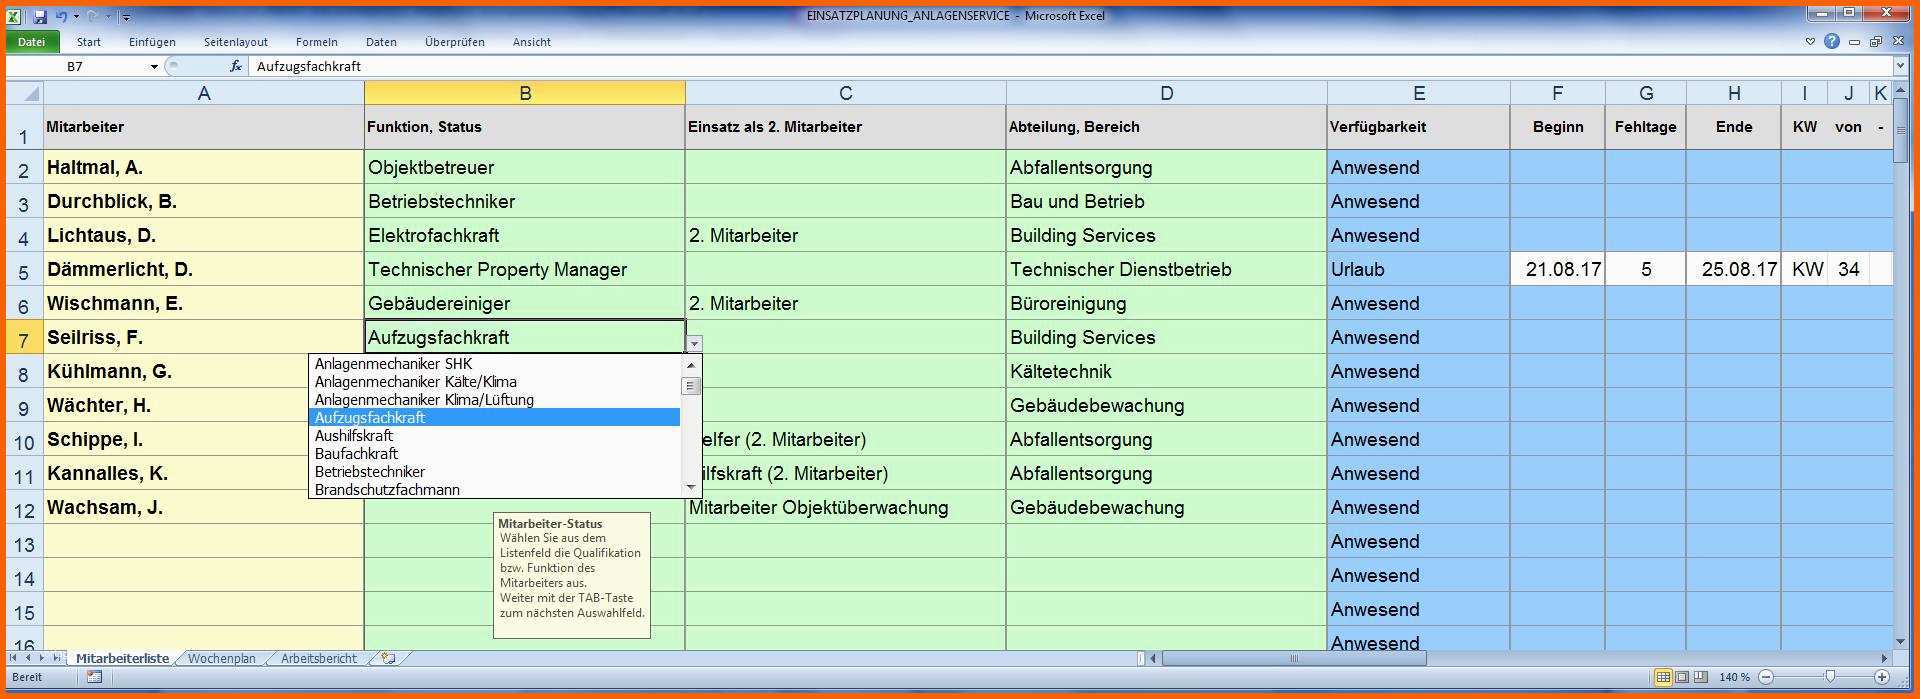The width and height of the screenshot is (1920, 699).
Task: Click the Bau und Betrieb cell
Action: pos(1166,201)
